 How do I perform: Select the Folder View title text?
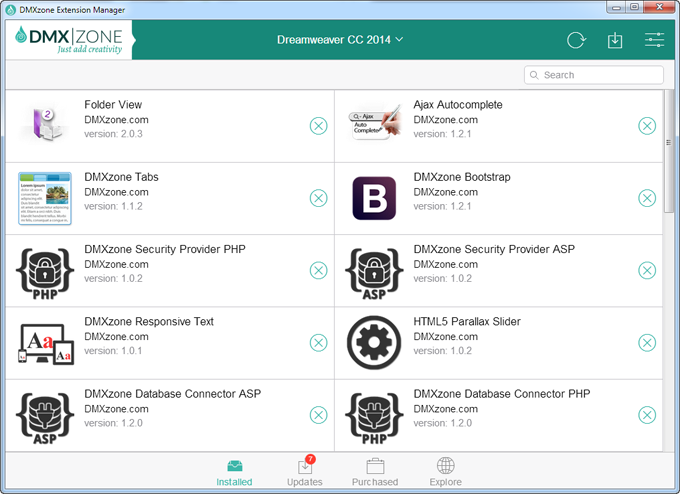click(113, 105)
